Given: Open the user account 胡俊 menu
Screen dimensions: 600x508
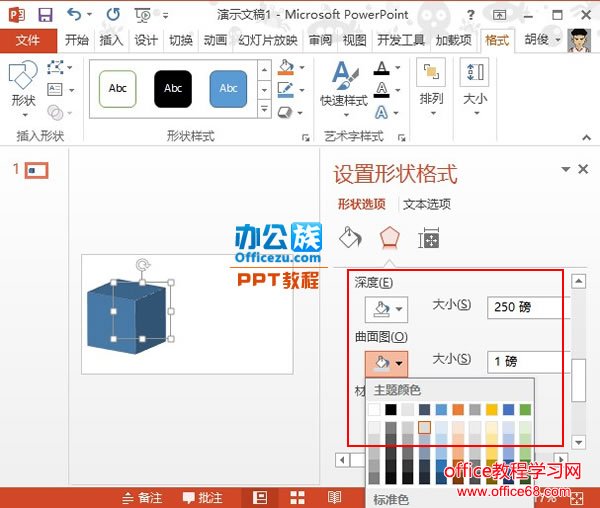Looking at the screenshot, I should (x=542, y=40).
